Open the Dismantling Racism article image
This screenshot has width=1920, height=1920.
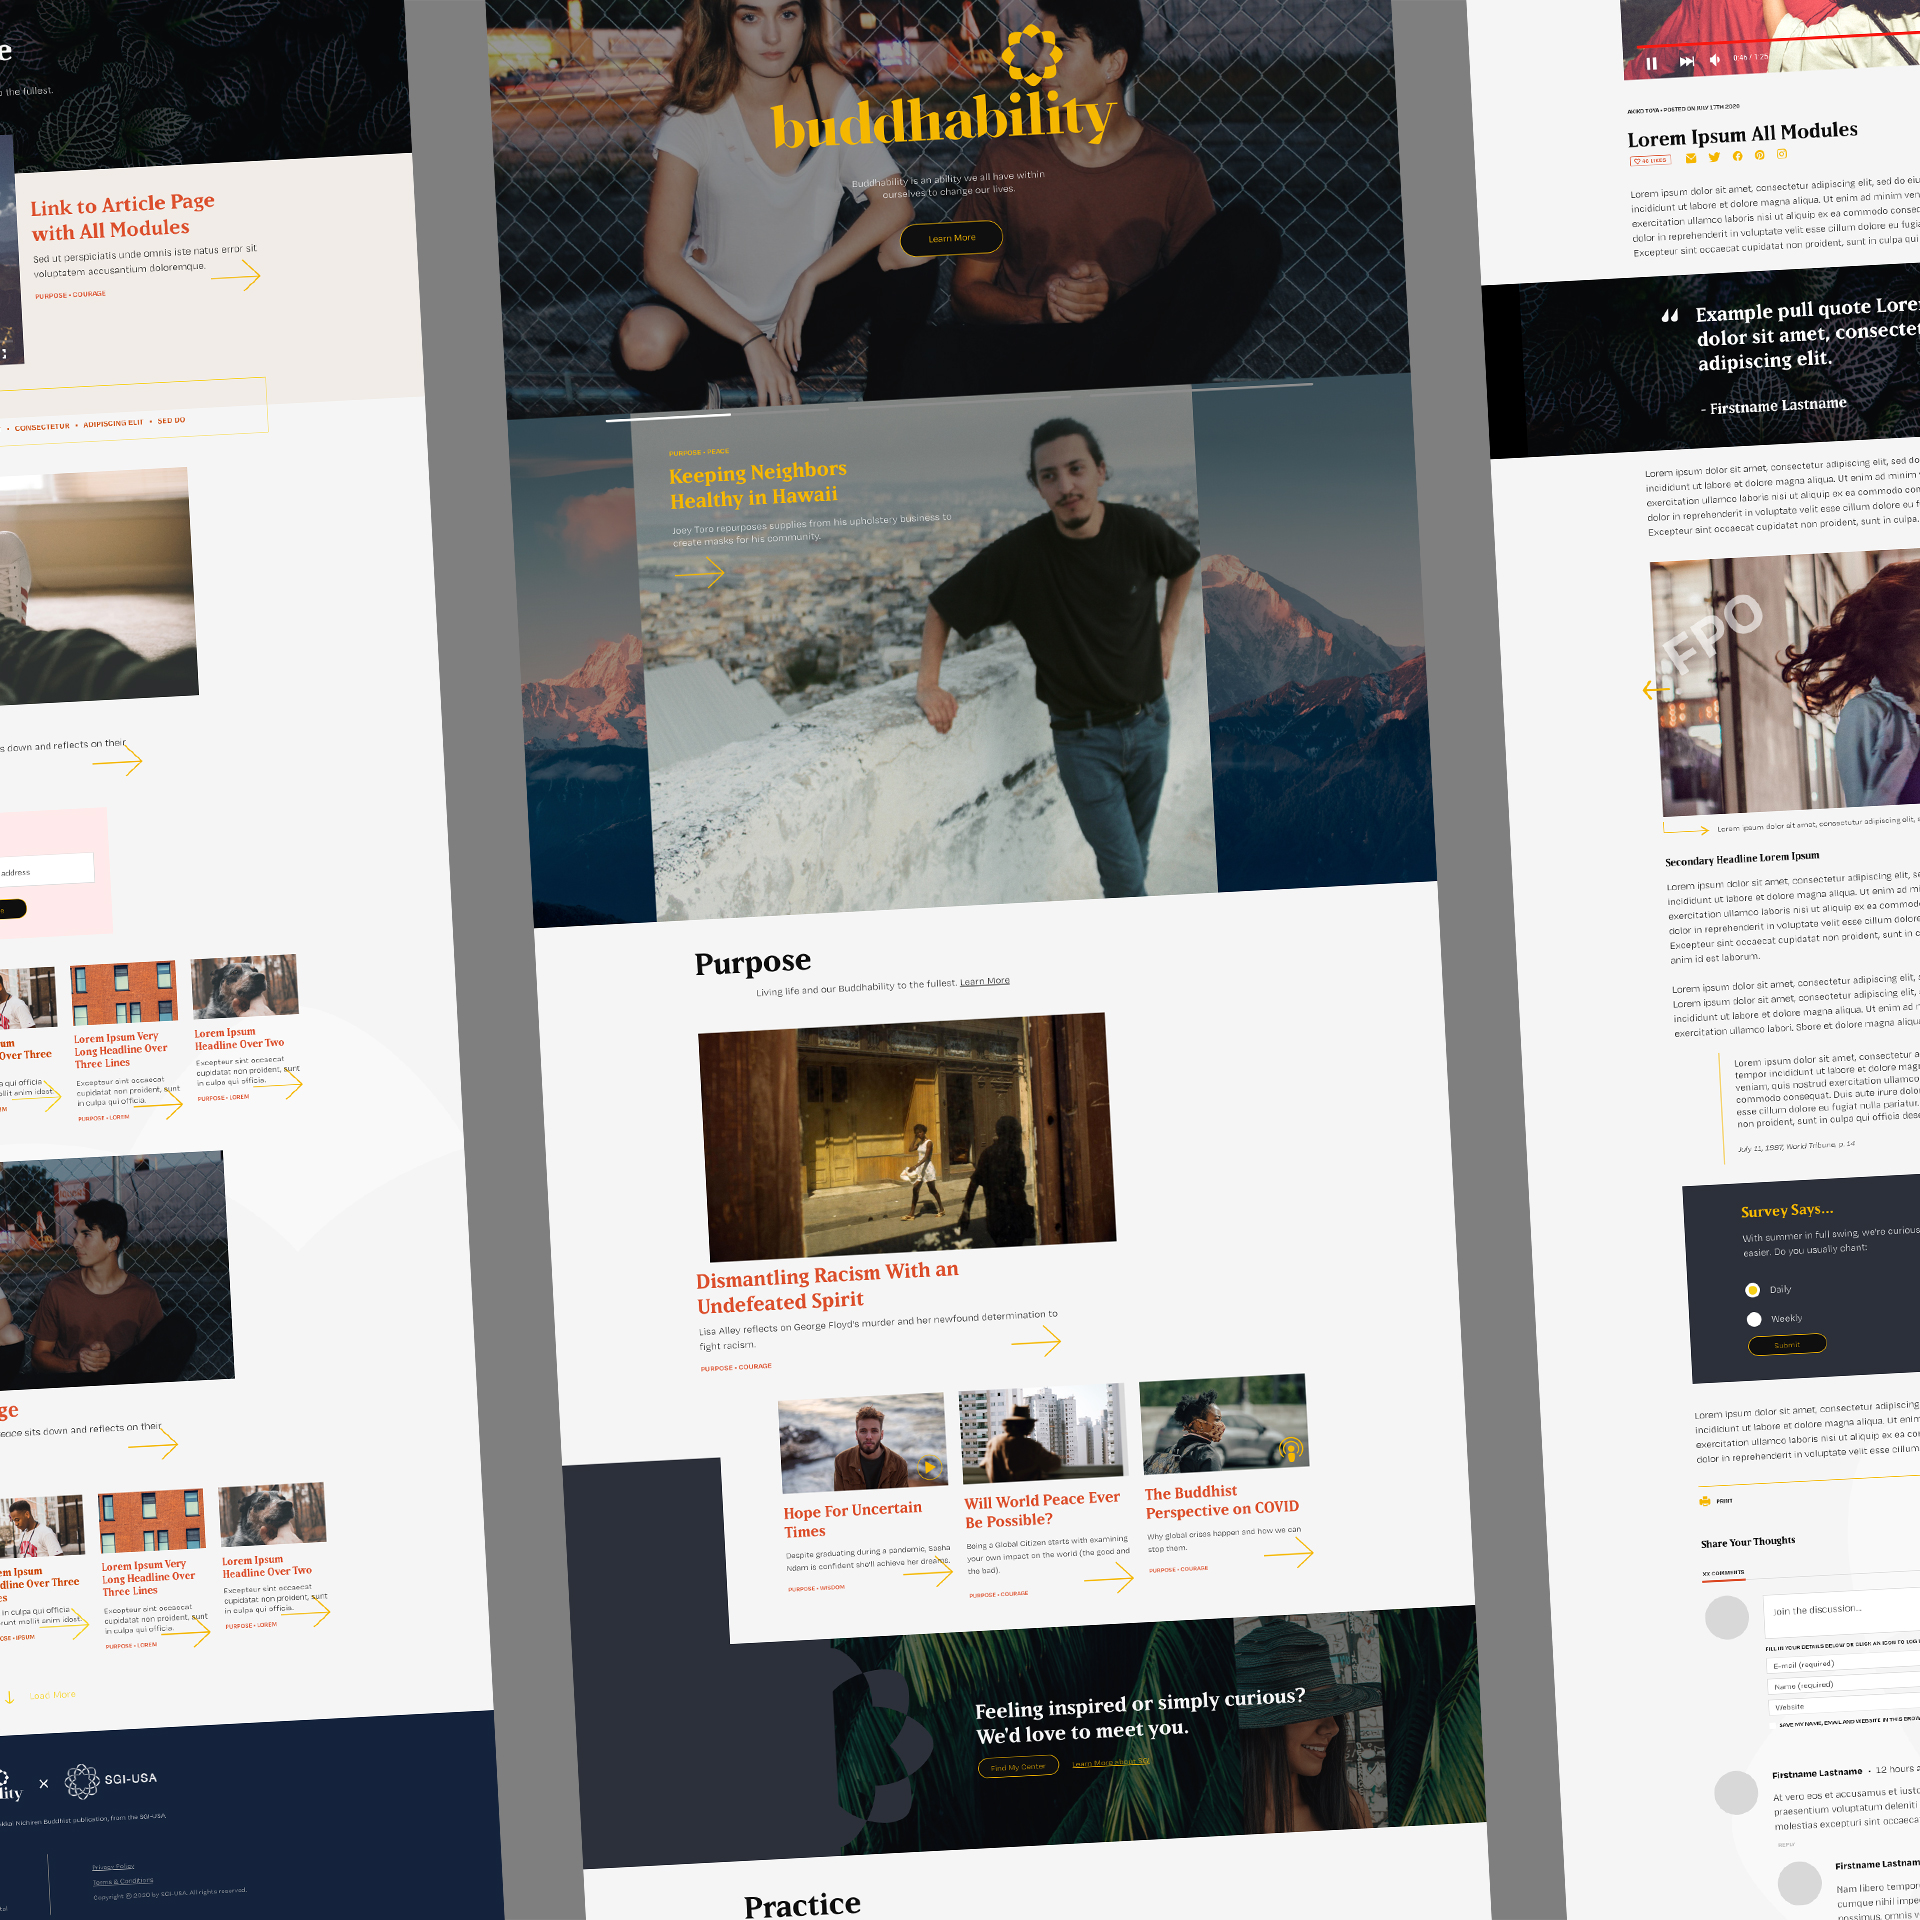[x=907, y=1137]
